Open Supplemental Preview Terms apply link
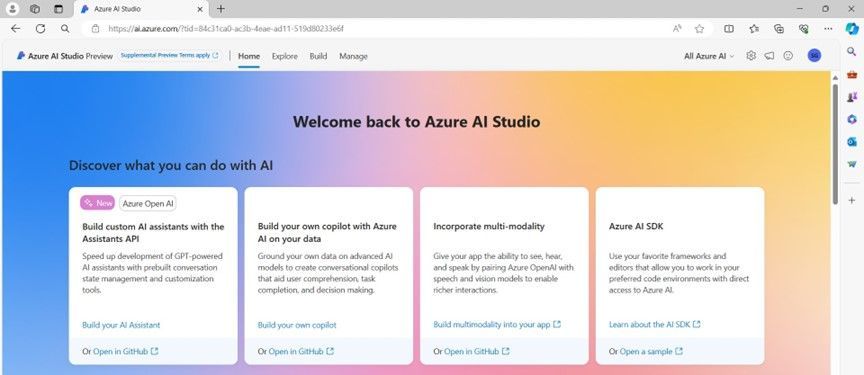 coord(169,56)
